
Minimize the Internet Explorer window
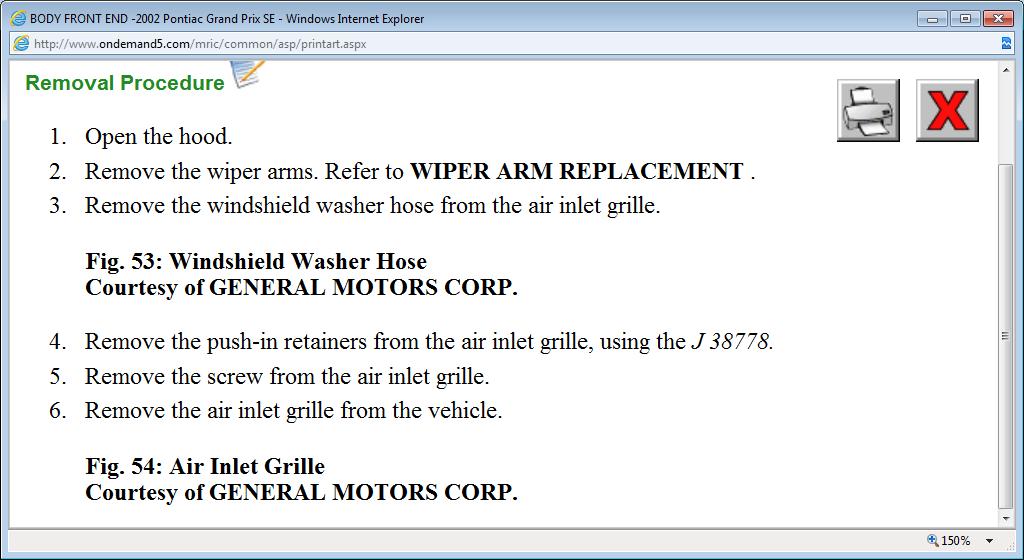click(932, 19)
